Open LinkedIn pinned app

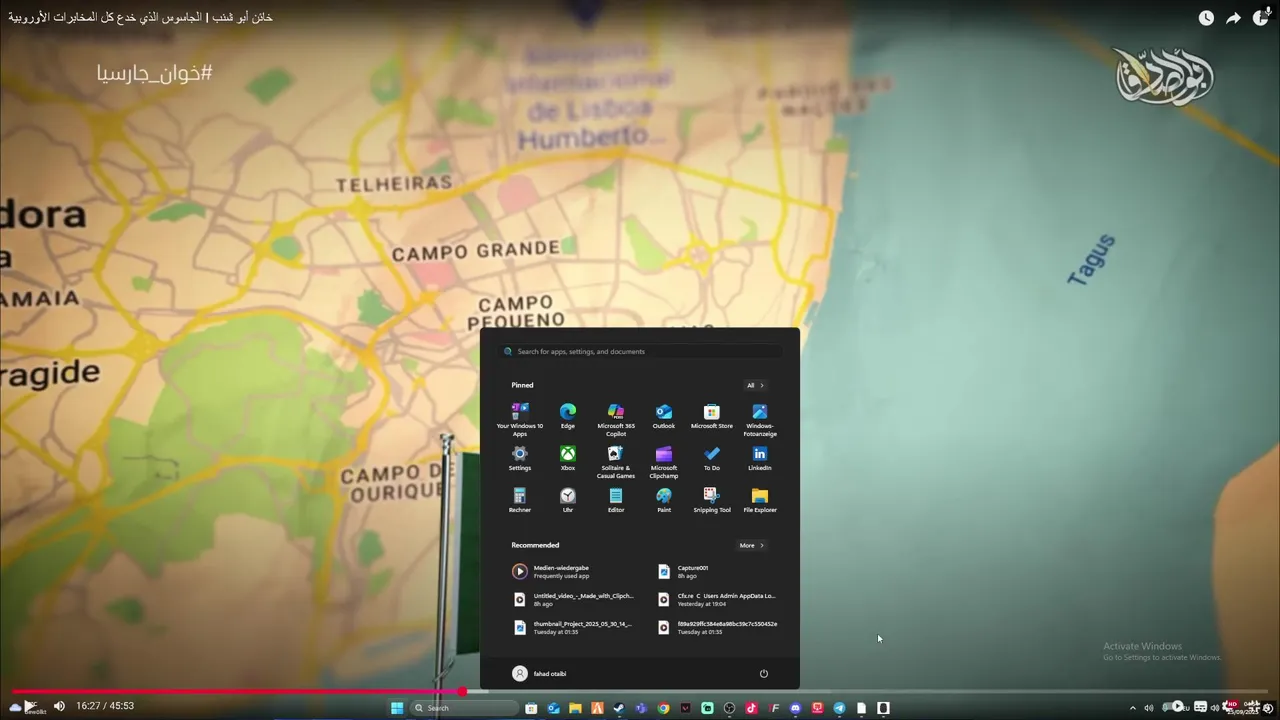(x=760, y=458)
